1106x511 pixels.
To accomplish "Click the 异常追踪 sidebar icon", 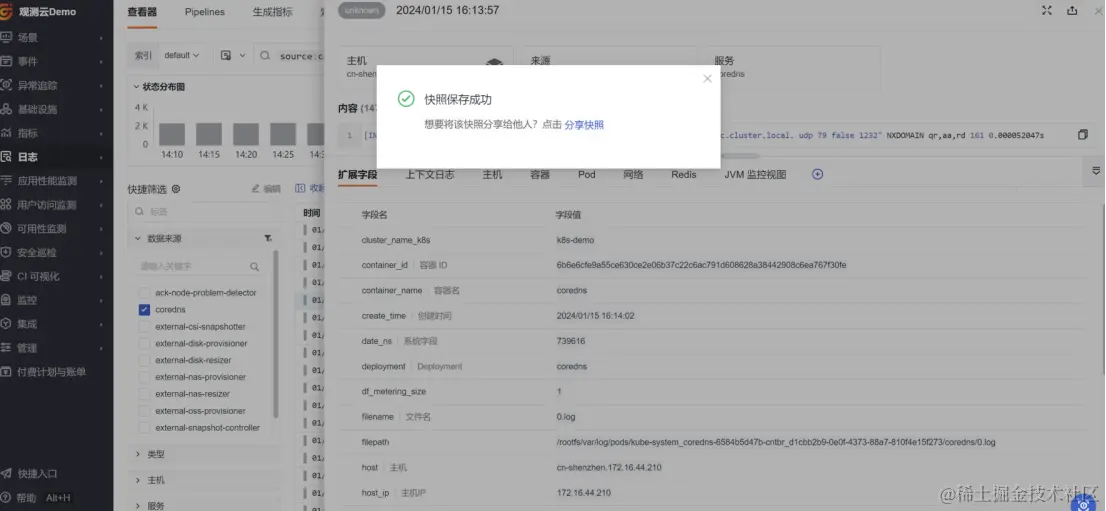I will tap(6, 85).
